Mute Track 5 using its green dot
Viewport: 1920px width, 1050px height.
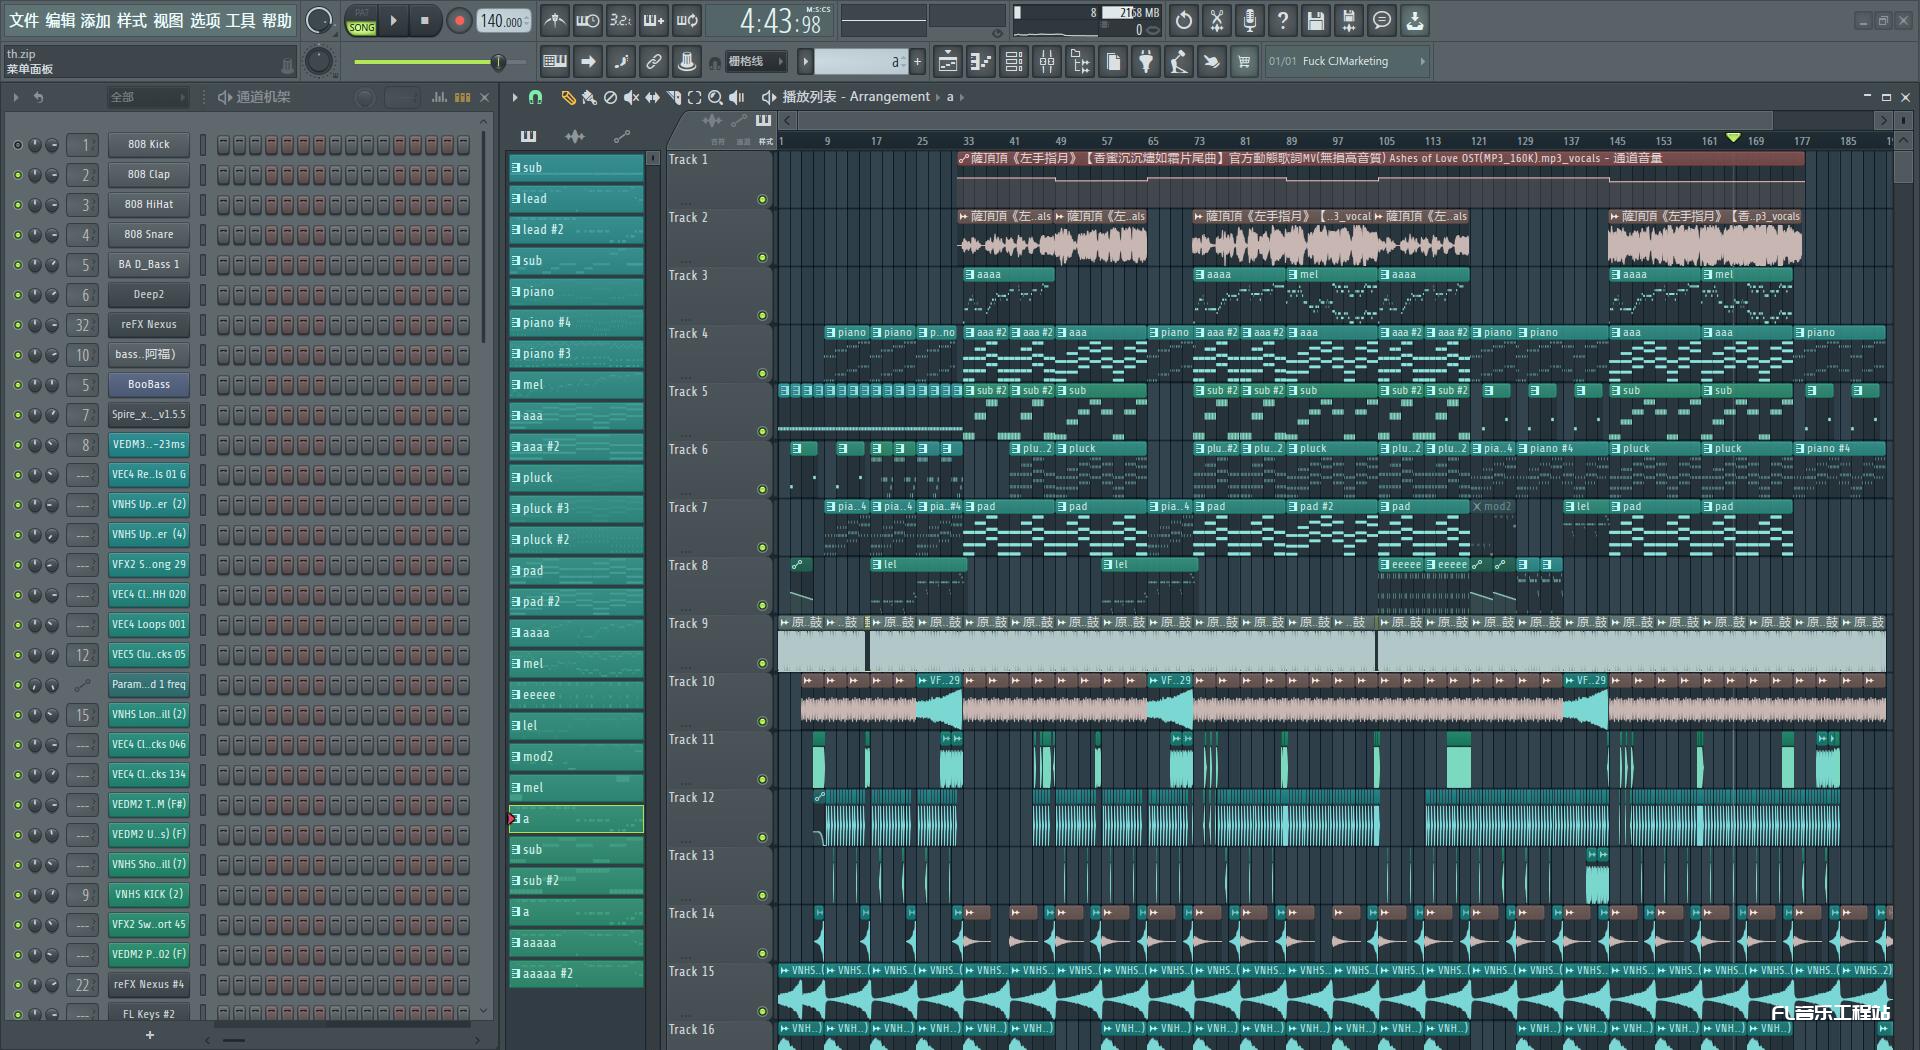tap(762, 432)
